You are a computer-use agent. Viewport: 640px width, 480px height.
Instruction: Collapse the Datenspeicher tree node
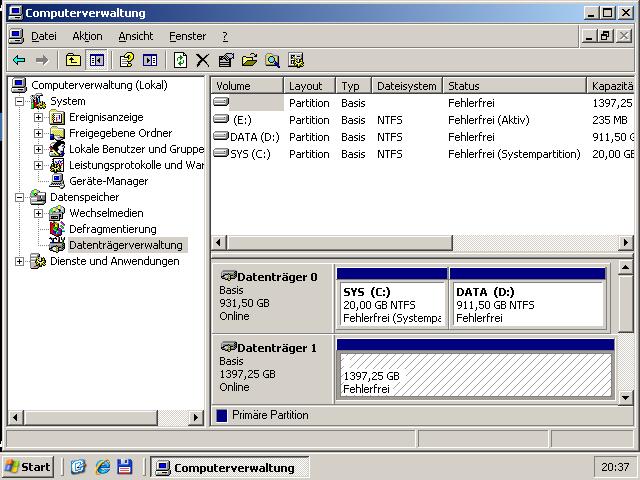19,197
